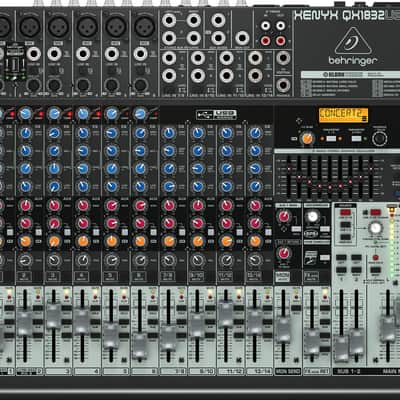The width and height of the screenshot is (400, 400).
Task: Click the channel 2 fader handle
Action: point(25,323)
